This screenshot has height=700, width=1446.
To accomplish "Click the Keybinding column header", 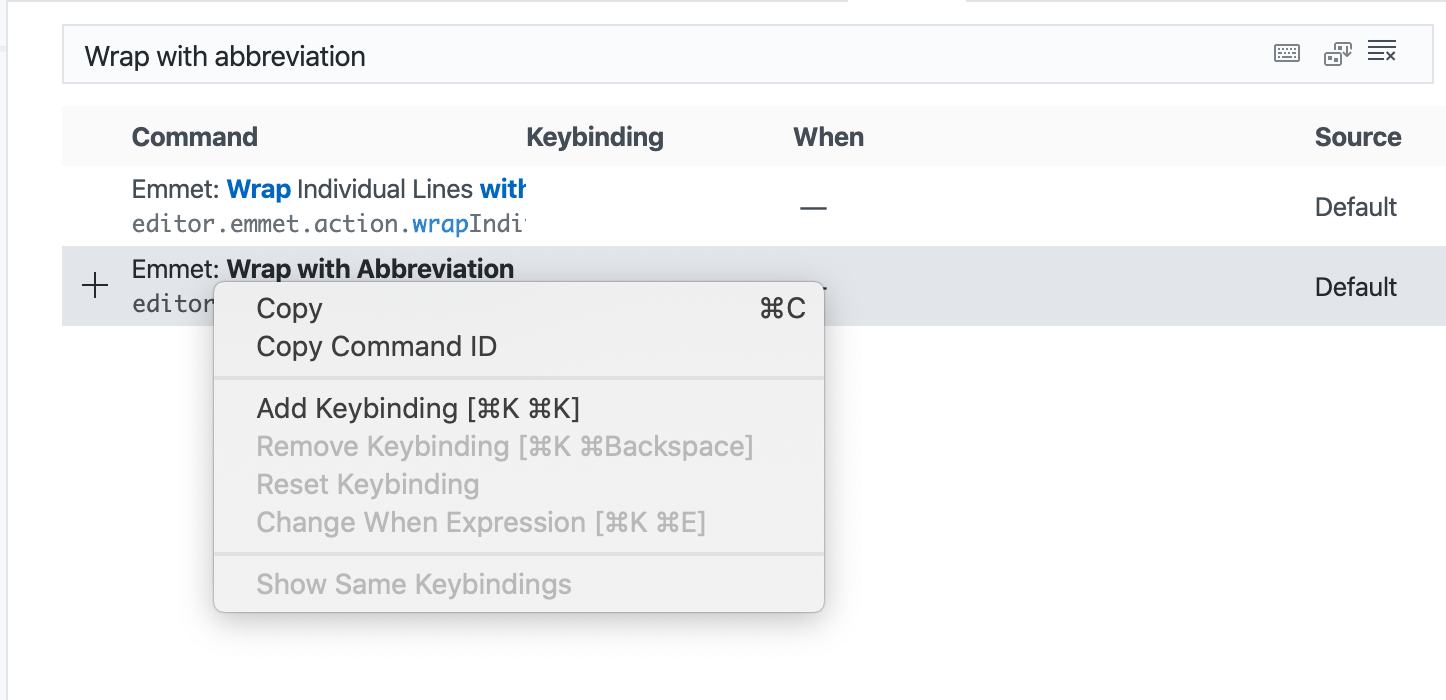I will tap(594, 137).
